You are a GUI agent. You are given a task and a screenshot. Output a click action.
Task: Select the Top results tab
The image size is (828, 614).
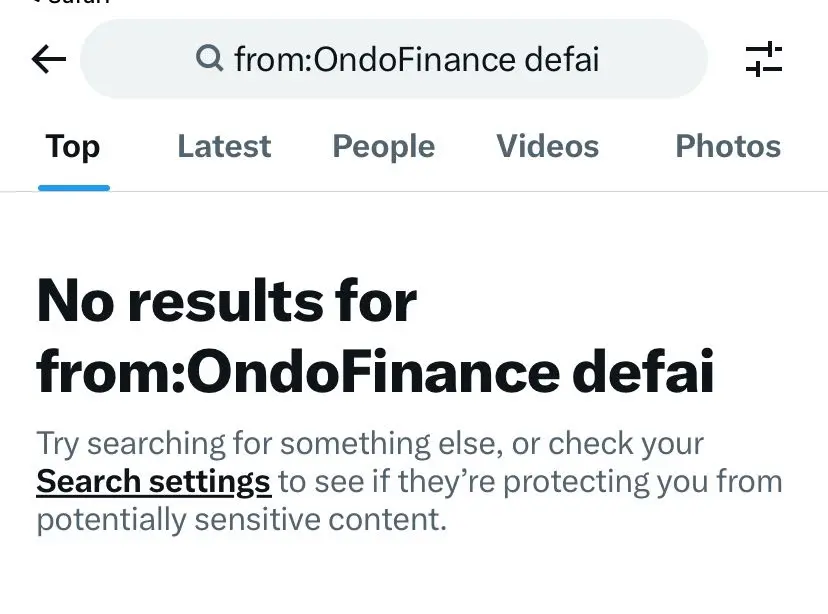click(73, 146)
